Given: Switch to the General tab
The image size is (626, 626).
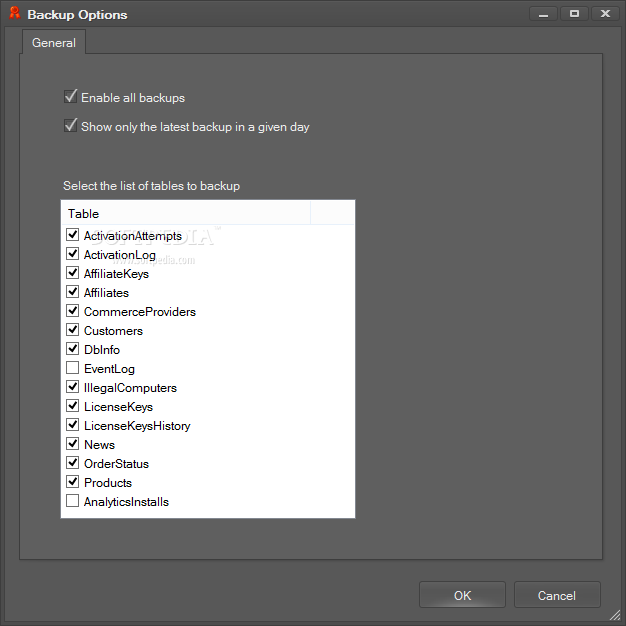Looking at the screenshot, I should (x=53, y=42).
